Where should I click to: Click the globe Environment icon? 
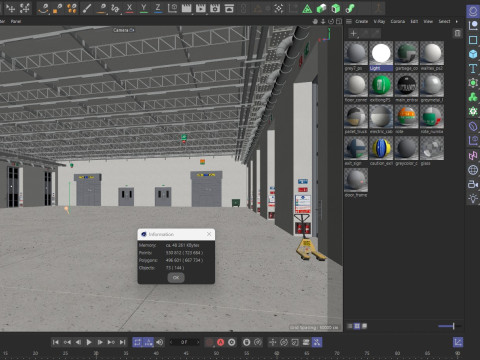pos(473,170)
